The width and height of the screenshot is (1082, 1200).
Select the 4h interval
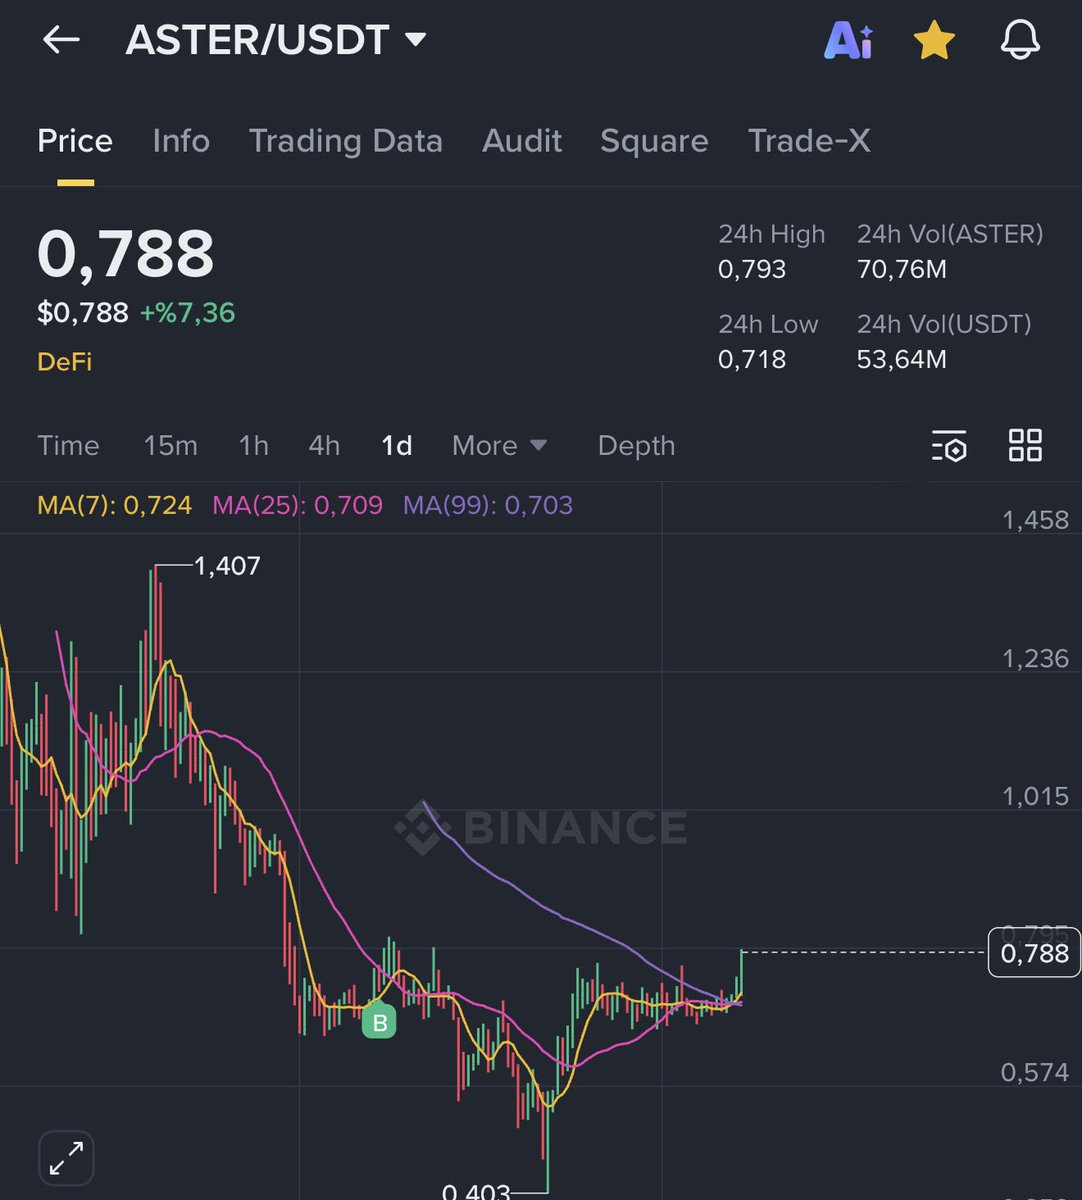pos(324,445)
